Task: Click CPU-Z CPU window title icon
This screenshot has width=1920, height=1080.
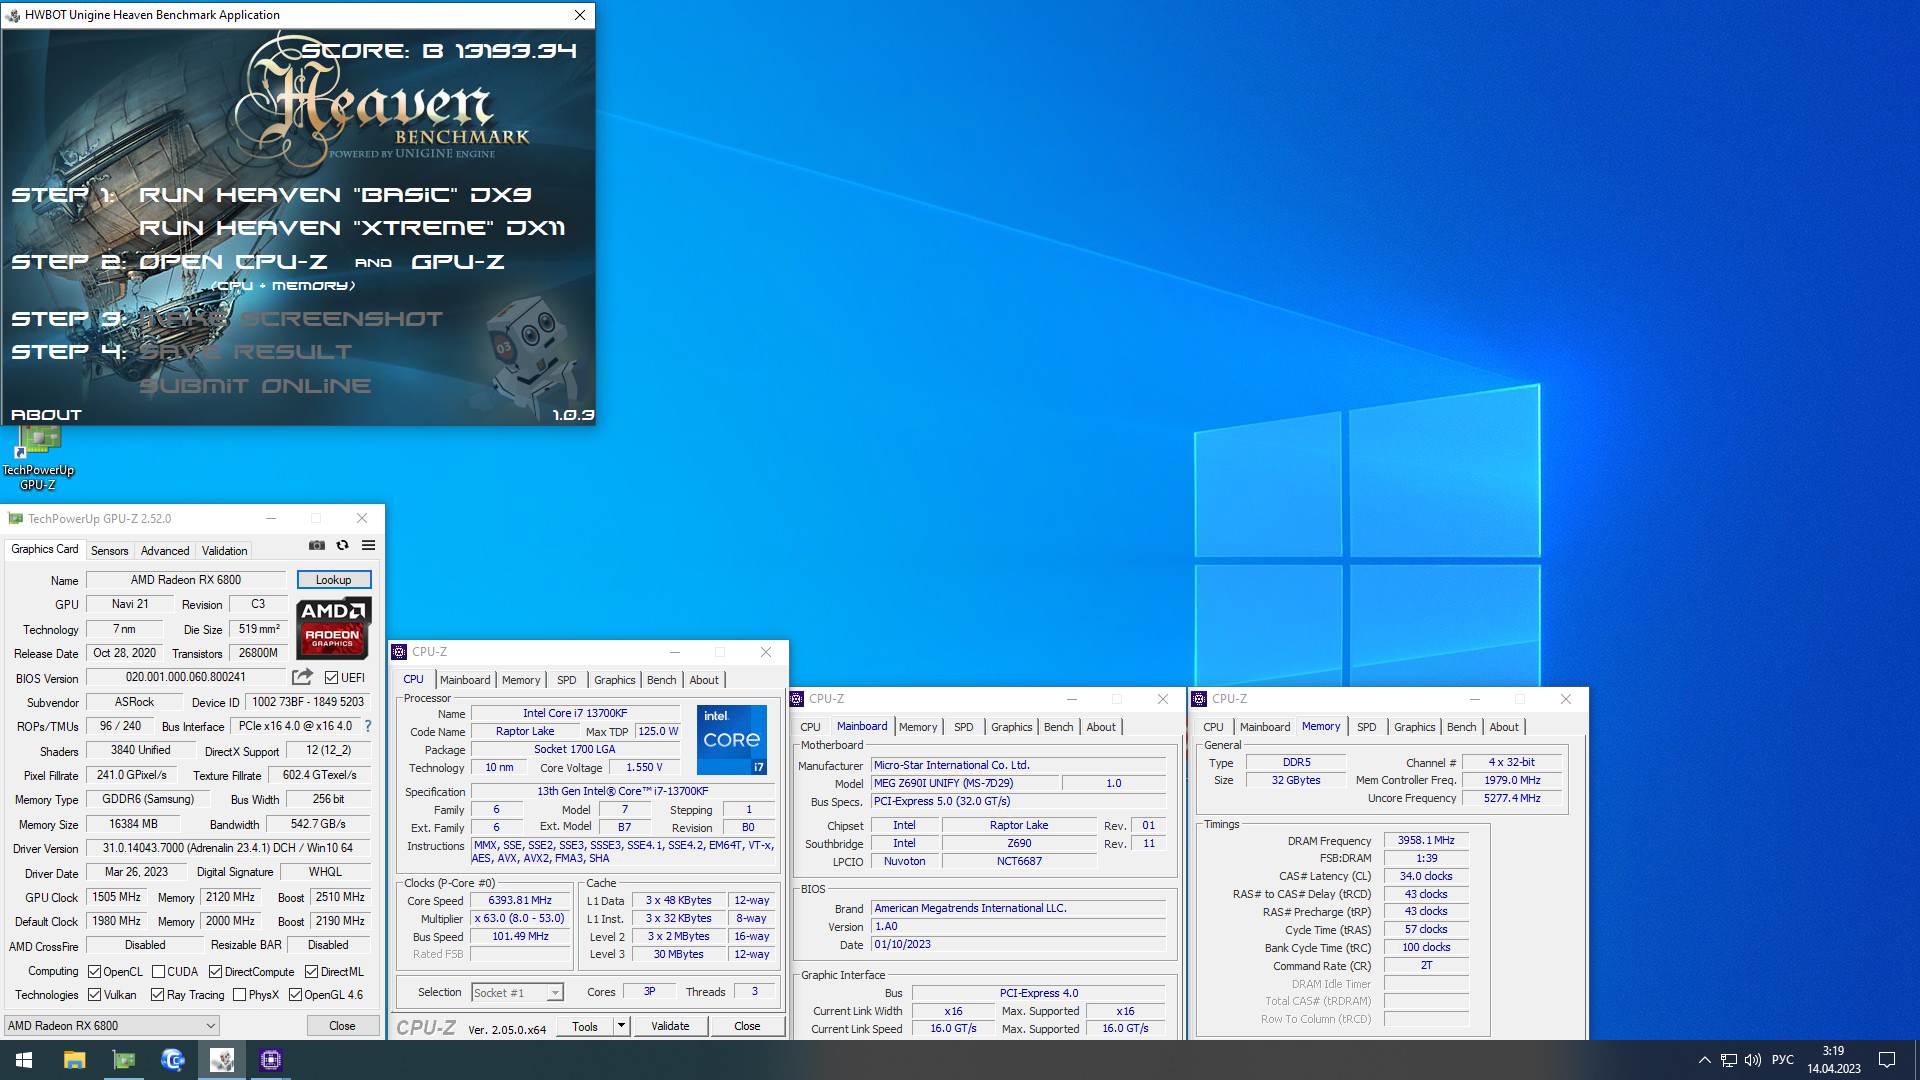Action: 399,652
